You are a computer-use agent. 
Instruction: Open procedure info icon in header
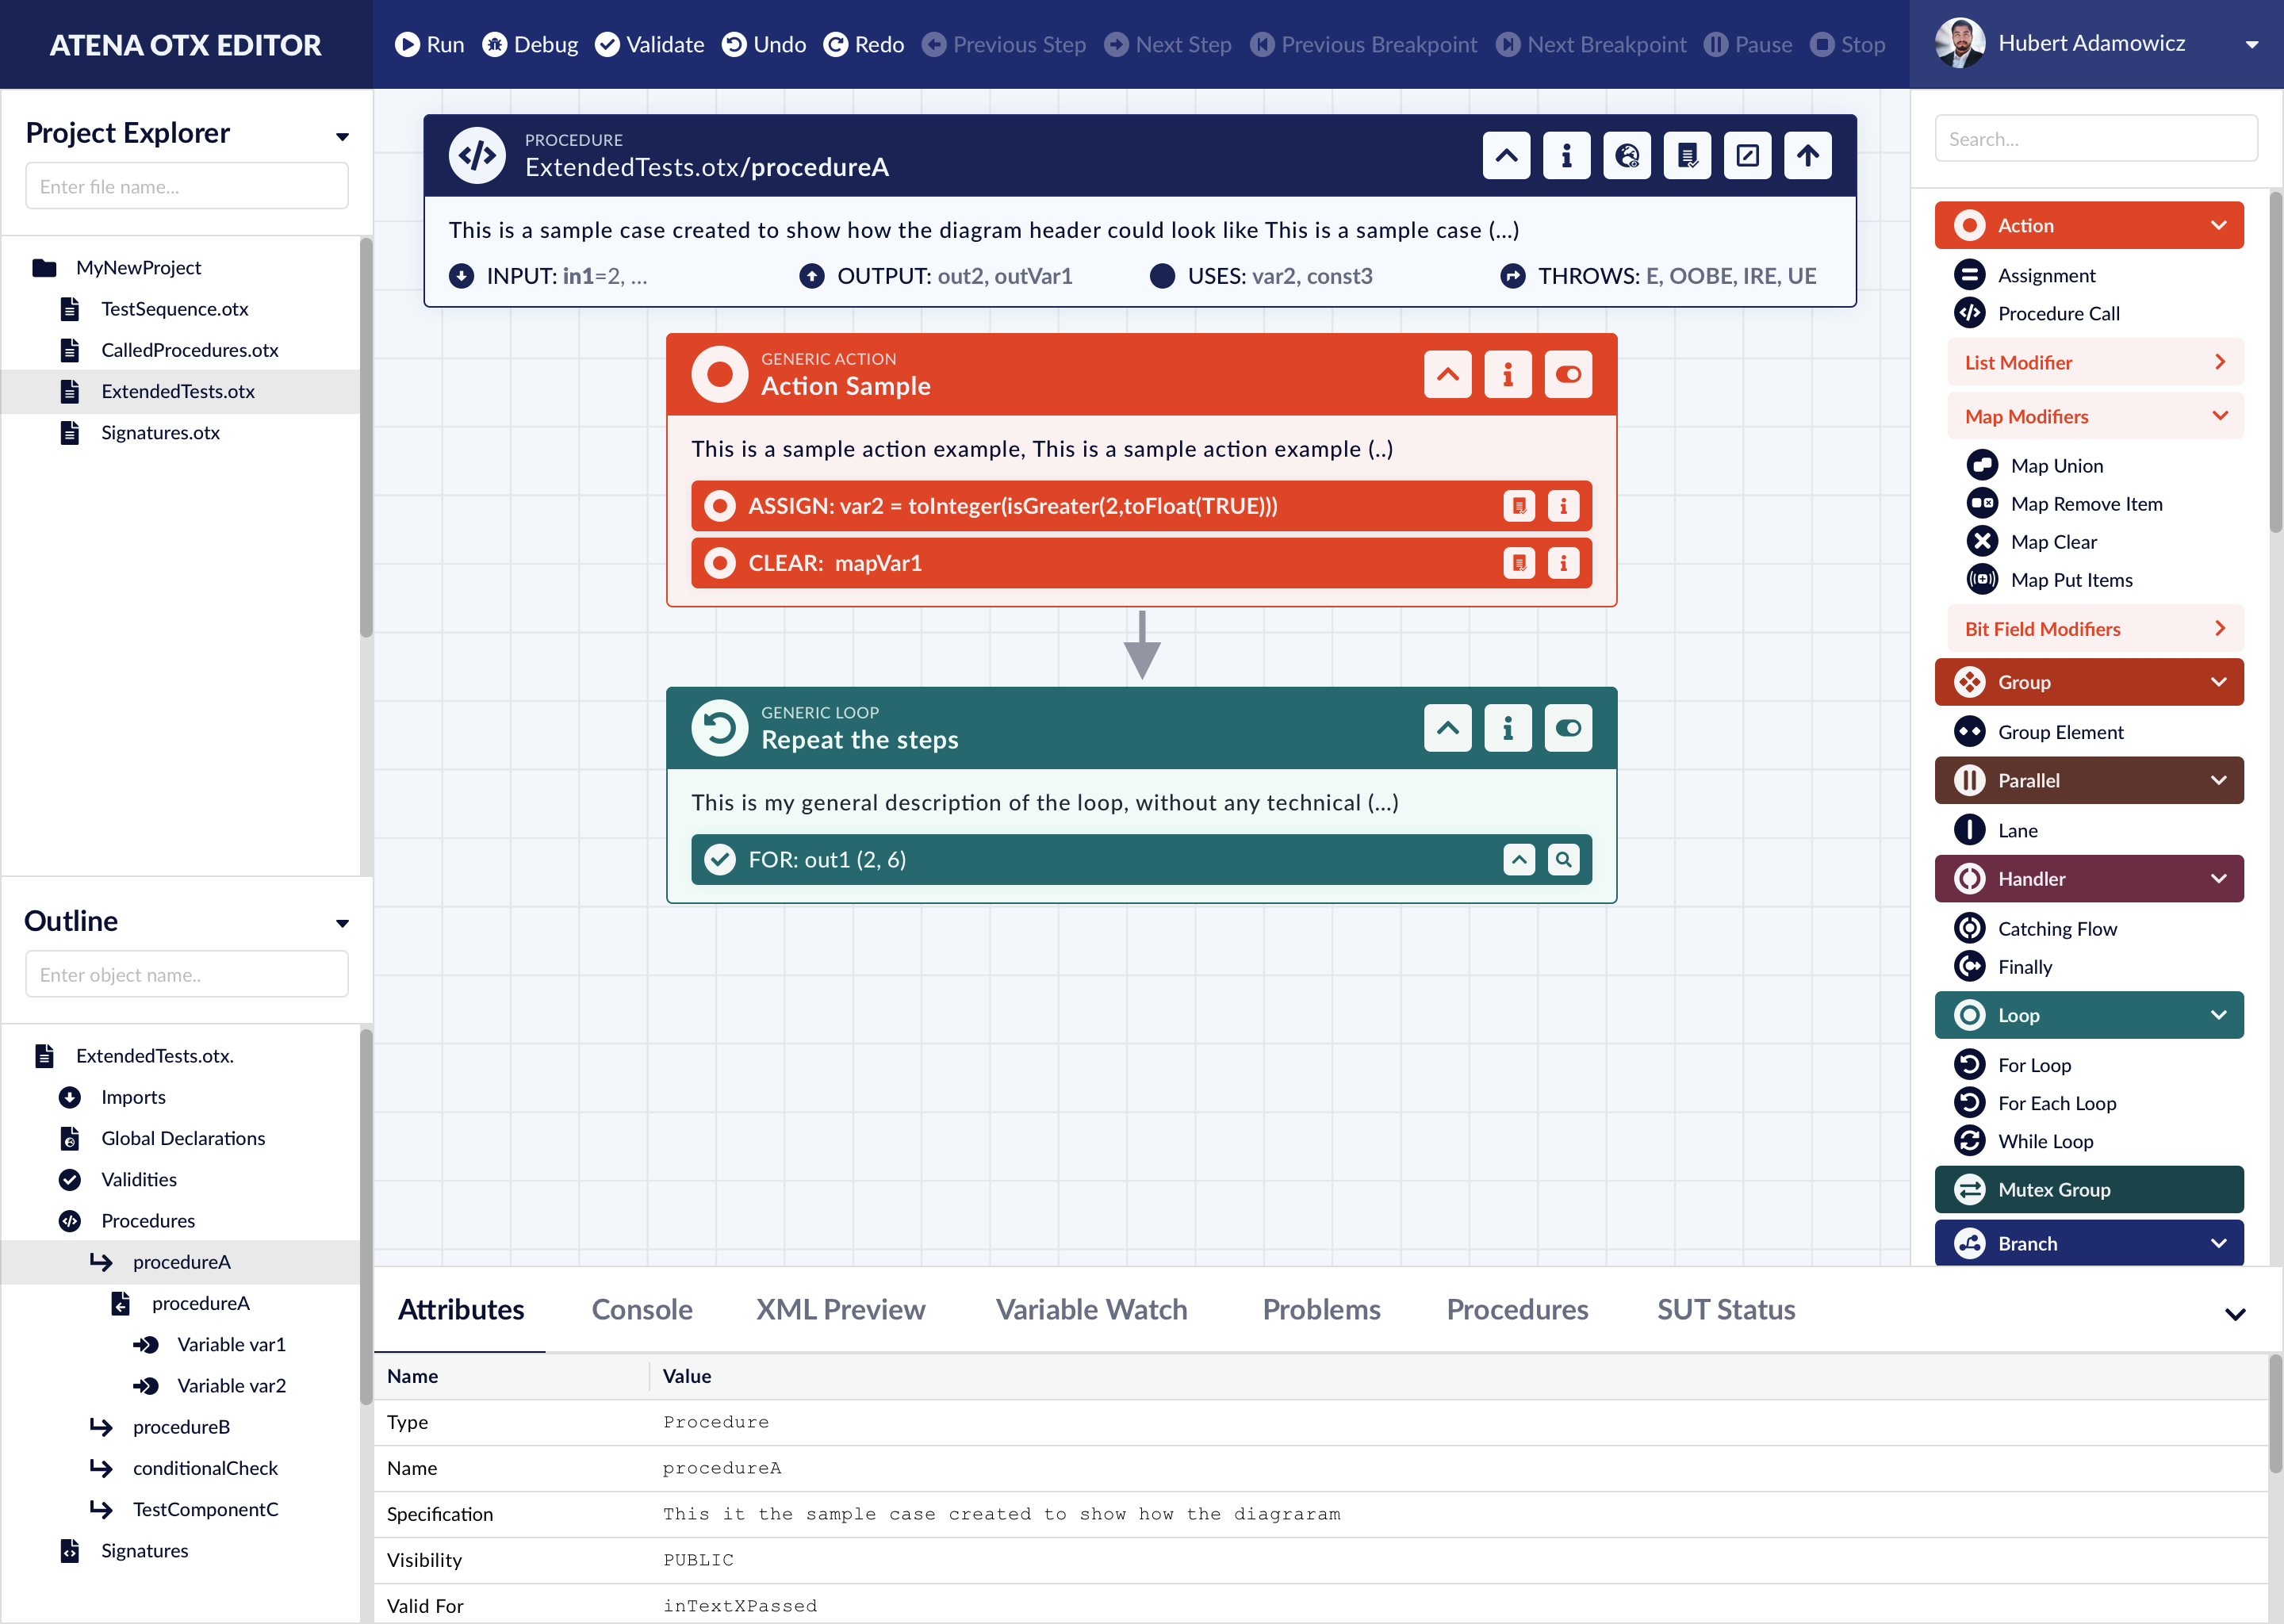click(1566, 155)
